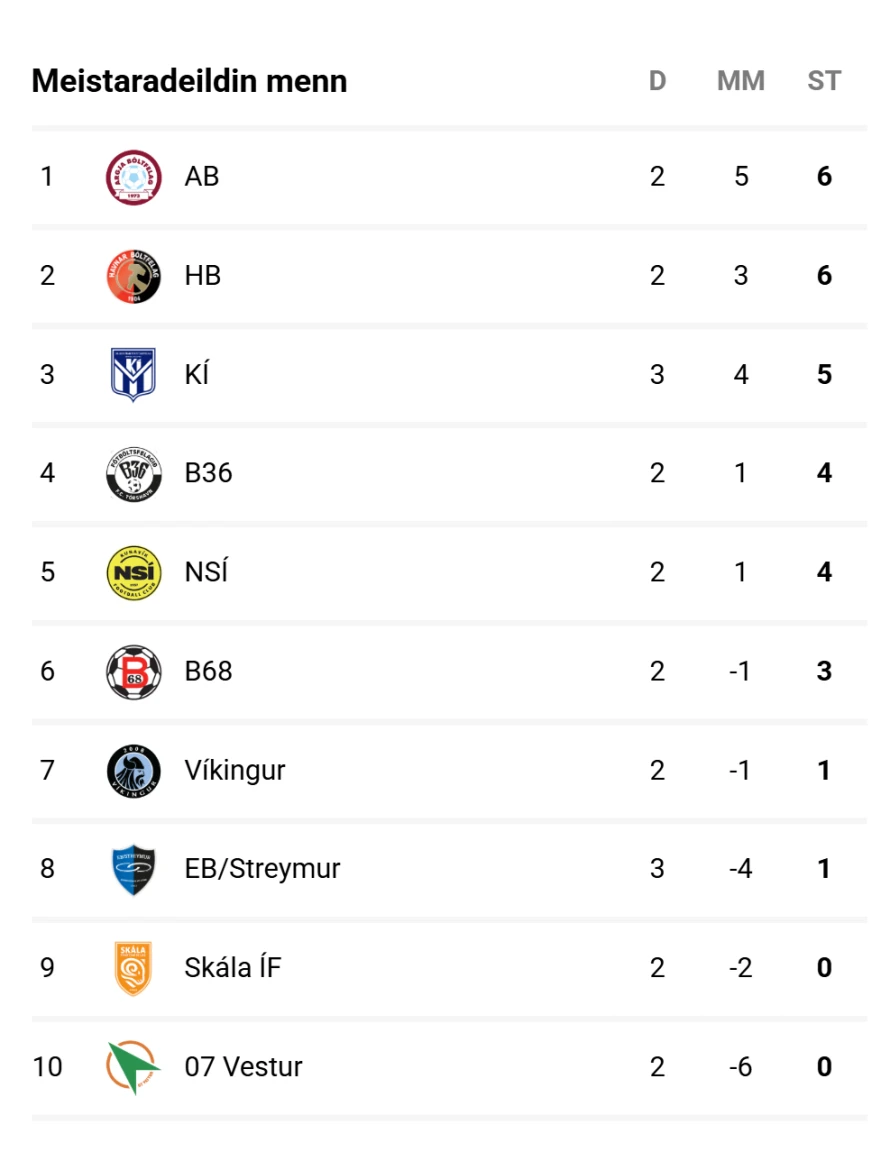Click the 07 Vestur arrow logo

coord(133,1067)
